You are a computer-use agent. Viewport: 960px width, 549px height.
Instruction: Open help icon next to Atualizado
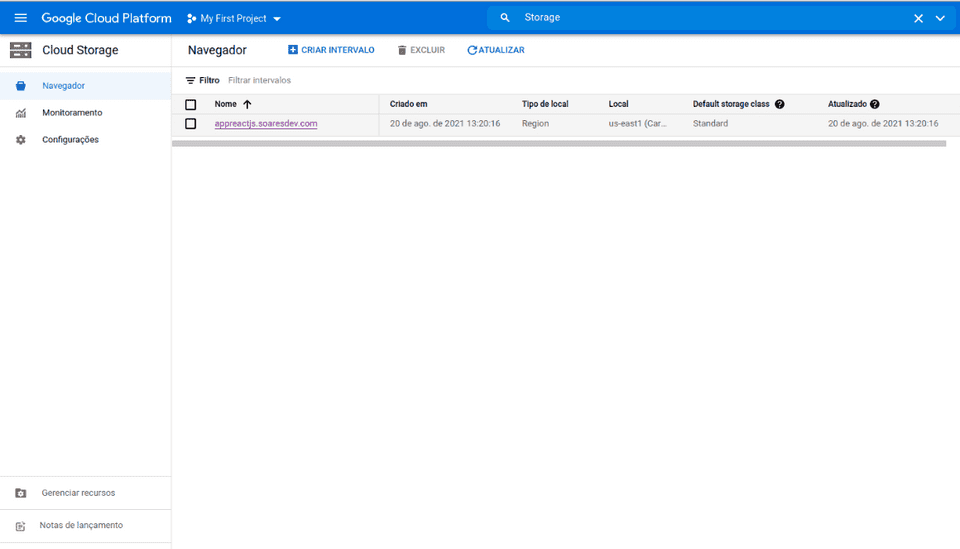[x=875, y=104]
